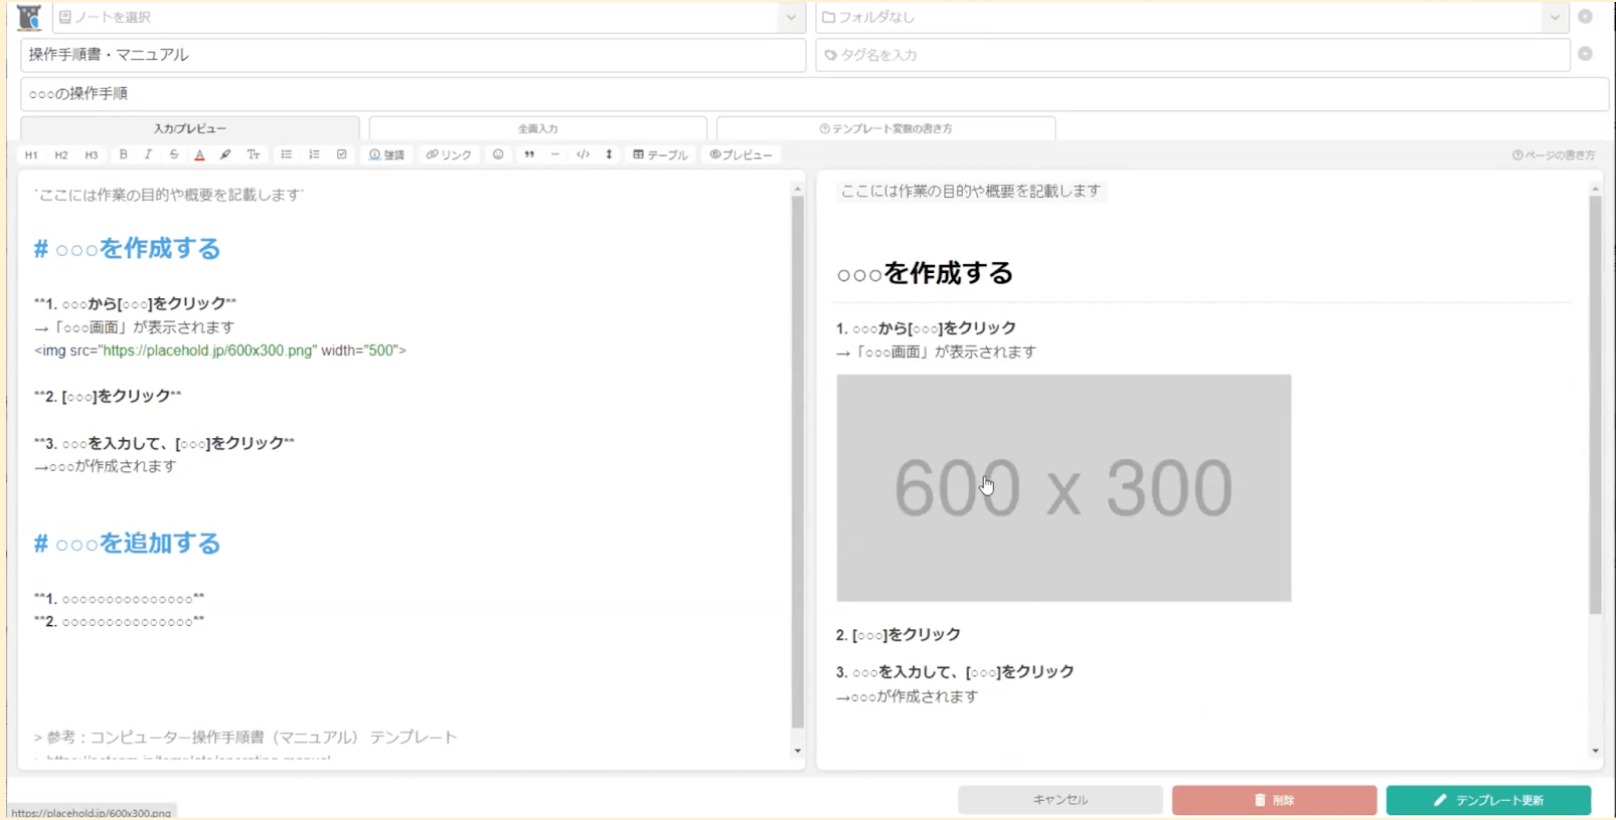Open the red text color tool
Image resolution: width=1616 pixels, height=820 pixels.
(x=200, y=155)
